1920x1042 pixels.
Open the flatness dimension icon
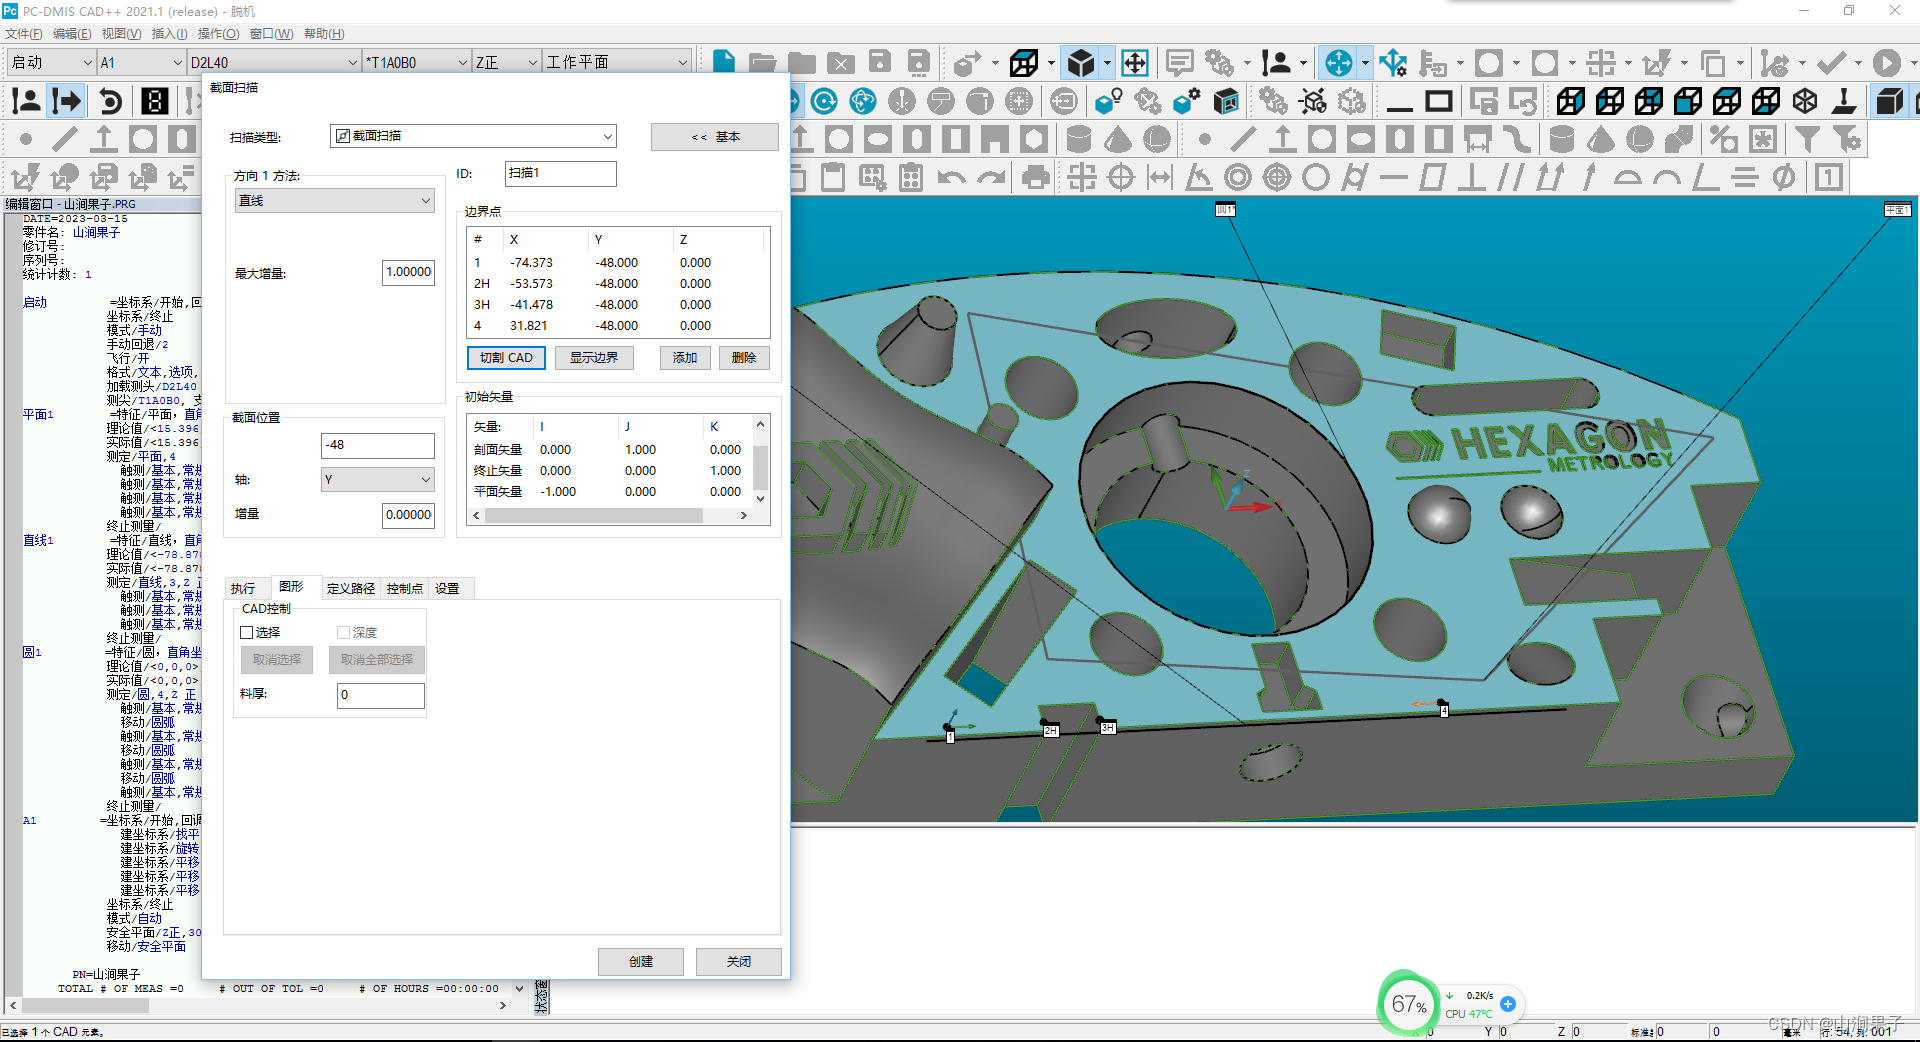(x=1433, y=178)
